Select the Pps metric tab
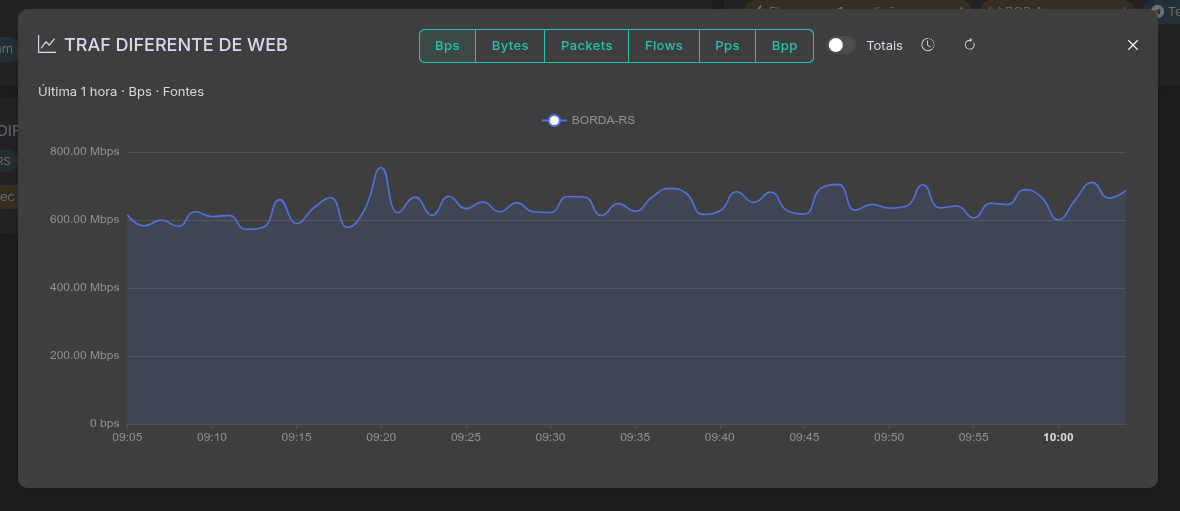The image size is (1180, 511). pyautogui.click(x=727, y=46)
